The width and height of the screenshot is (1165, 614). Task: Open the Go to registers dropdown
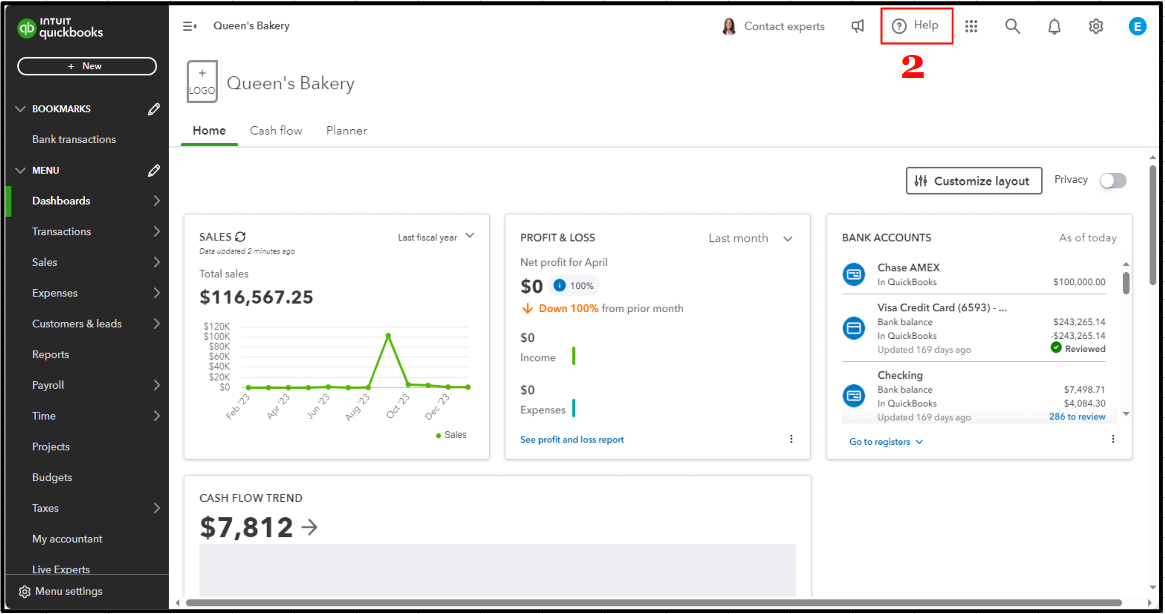pos(886,442)
